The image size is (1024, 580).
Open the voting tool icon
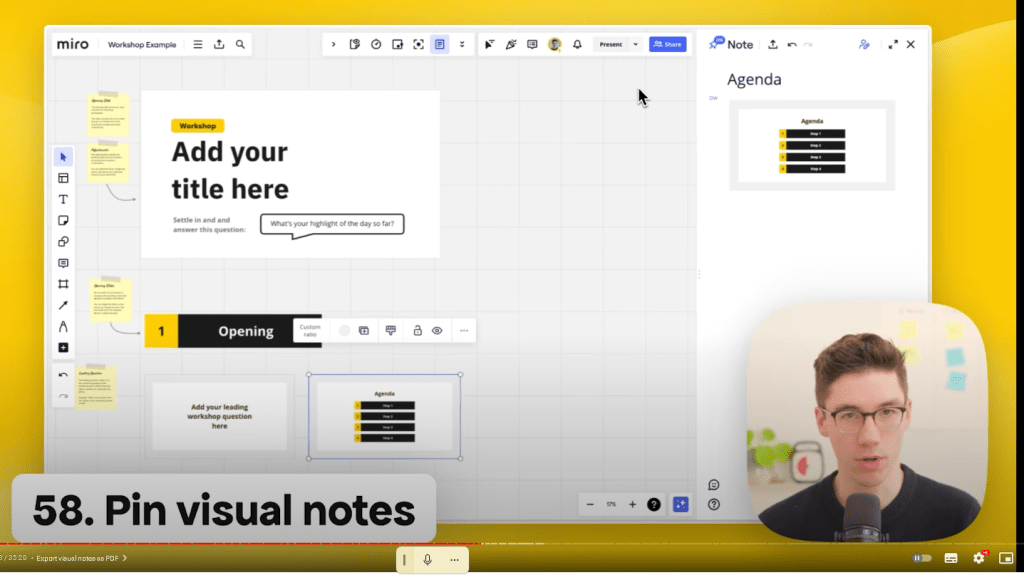pos(355,44)
